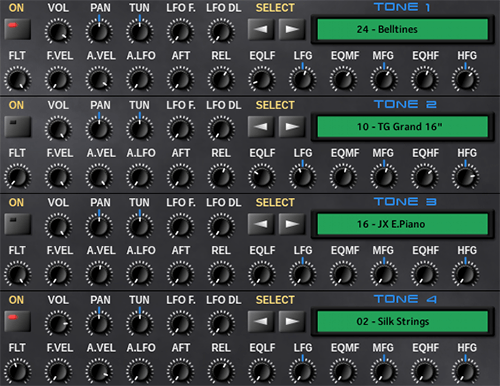Image resolution: width=500 pixels, height=386 pixels.
Task: Click the Tone 3 EQMF knob
Action: (x=343, y=274)
